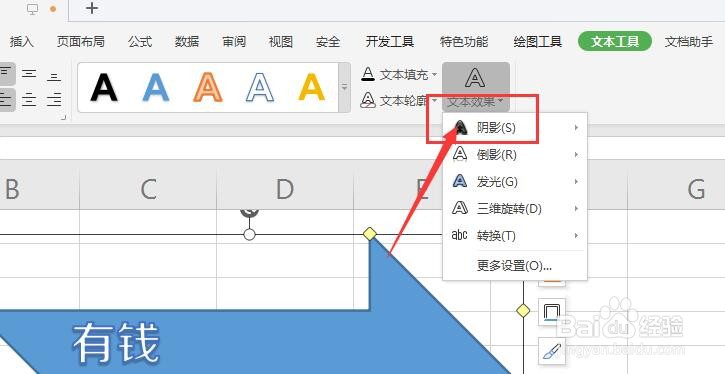Apply the blue hollow outline text style

point(260,87)
